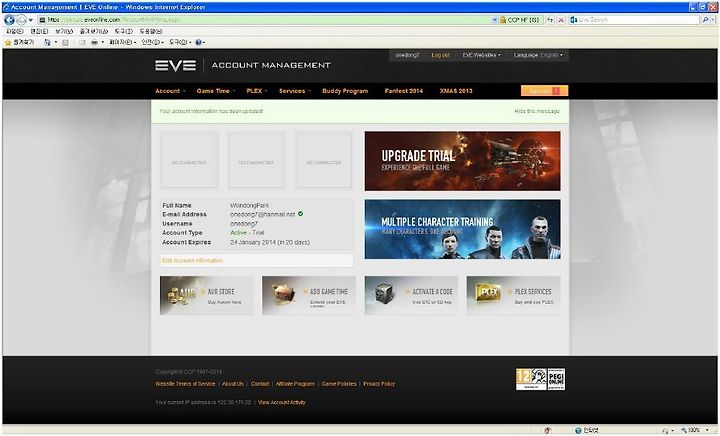Open the Add Game Time tile
Viewport: 720px width, 436px height.
point(309,295)
